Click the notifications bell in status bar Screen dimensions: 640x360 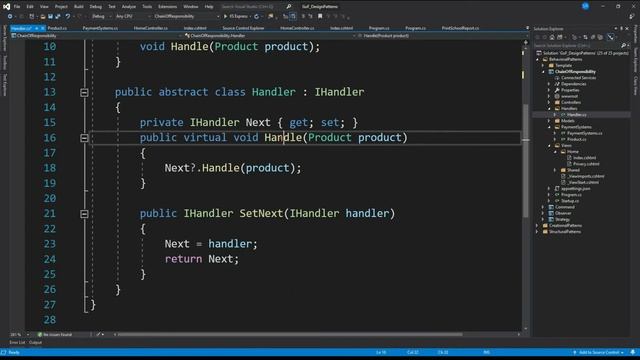coord(633,352)
